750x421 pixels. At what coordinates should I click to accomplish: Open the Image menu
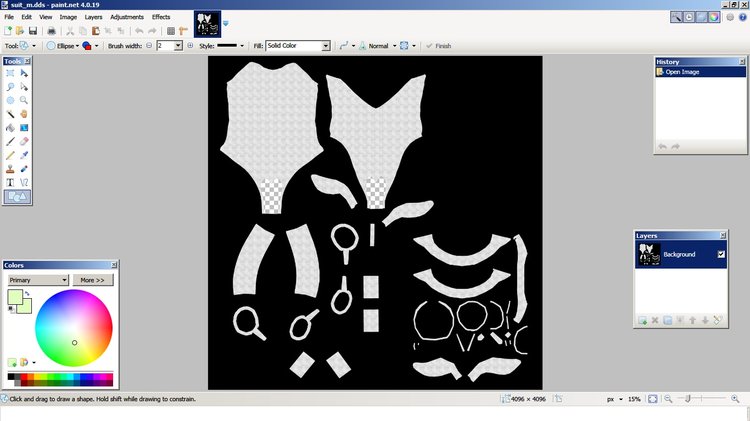(68, 17)
